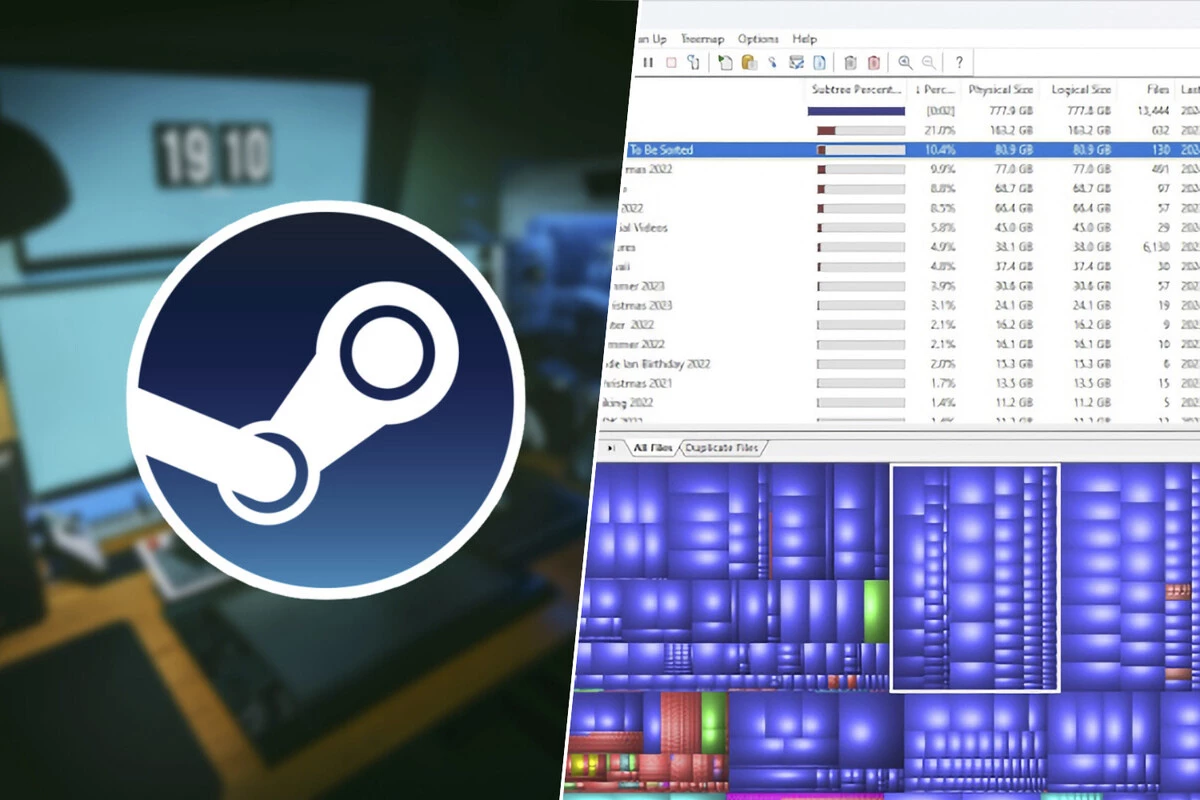Sort by the Physical Size column header

(1001, 90)
